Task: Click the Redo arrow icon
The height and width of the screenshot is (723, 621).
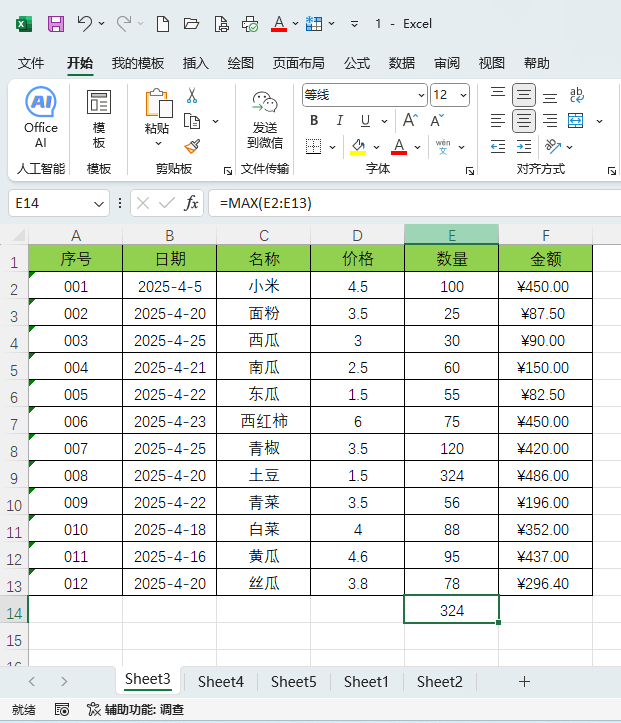Action: pyautogui.click(x=124, y=23)
